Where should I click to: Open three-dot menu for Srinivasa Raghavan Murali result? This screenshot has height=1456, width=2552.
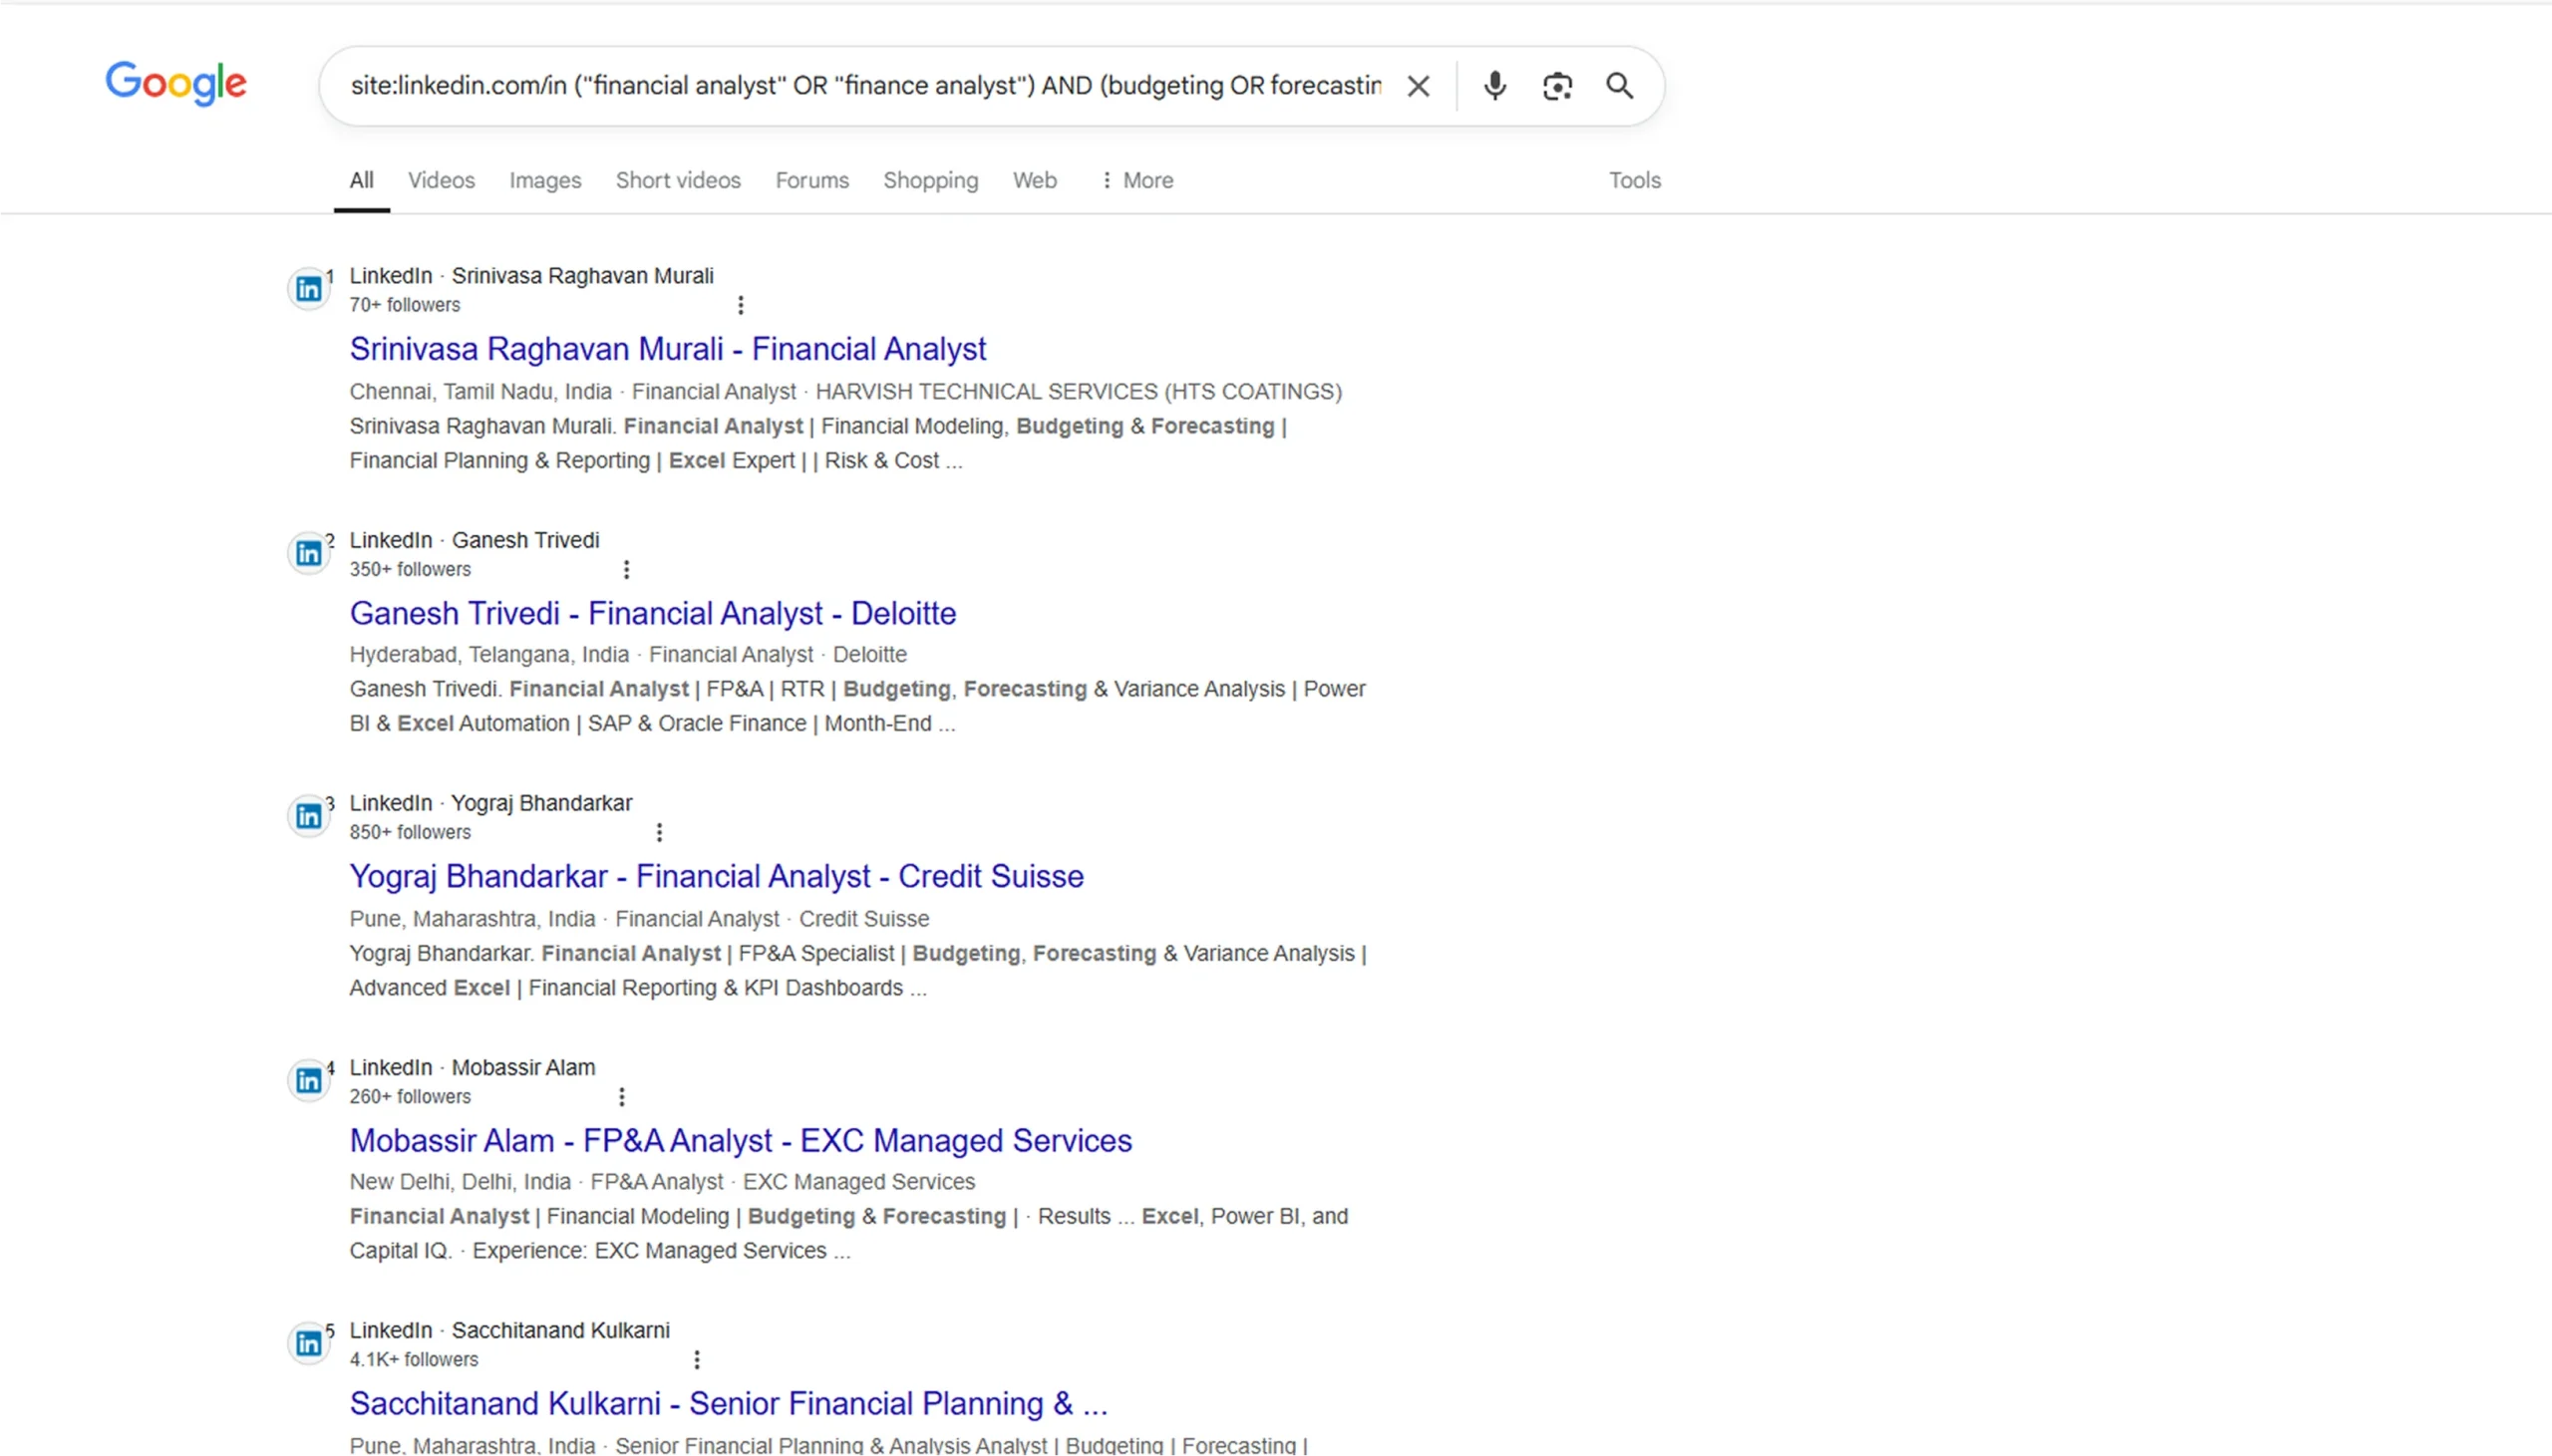pyautogui.click(x=740, y=305)
